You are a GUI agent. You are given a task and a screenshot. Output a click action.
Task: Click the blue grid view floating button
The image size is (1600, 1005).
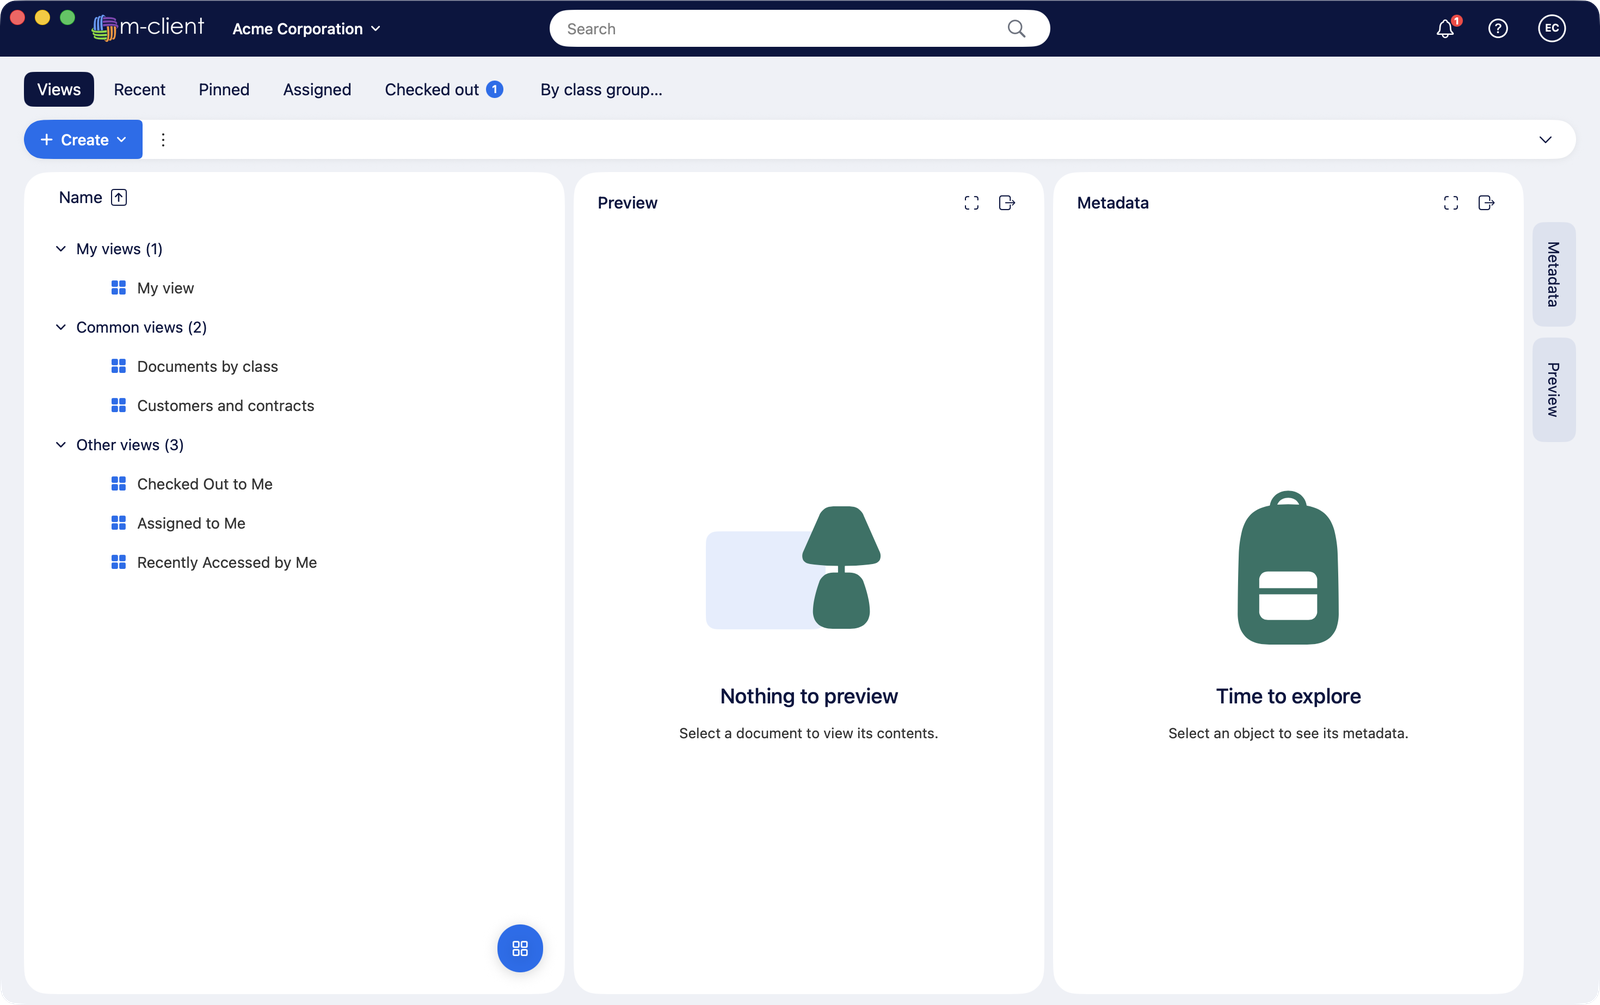point(520,948)
